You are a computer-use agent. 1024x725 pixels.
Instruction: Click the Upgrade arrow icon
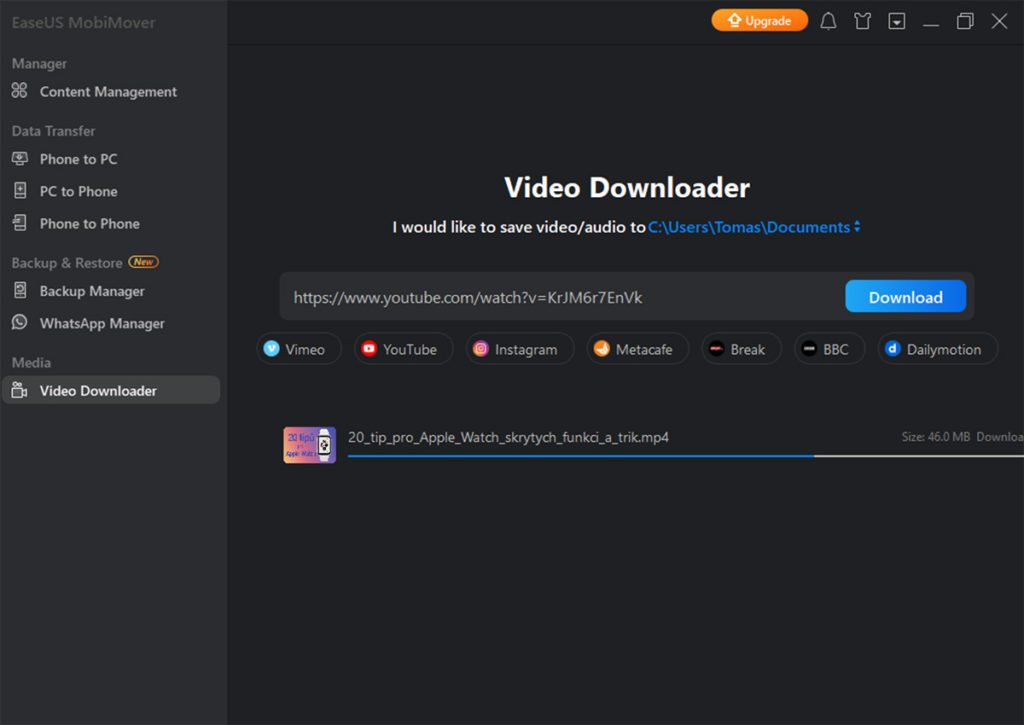click(735, 20)
